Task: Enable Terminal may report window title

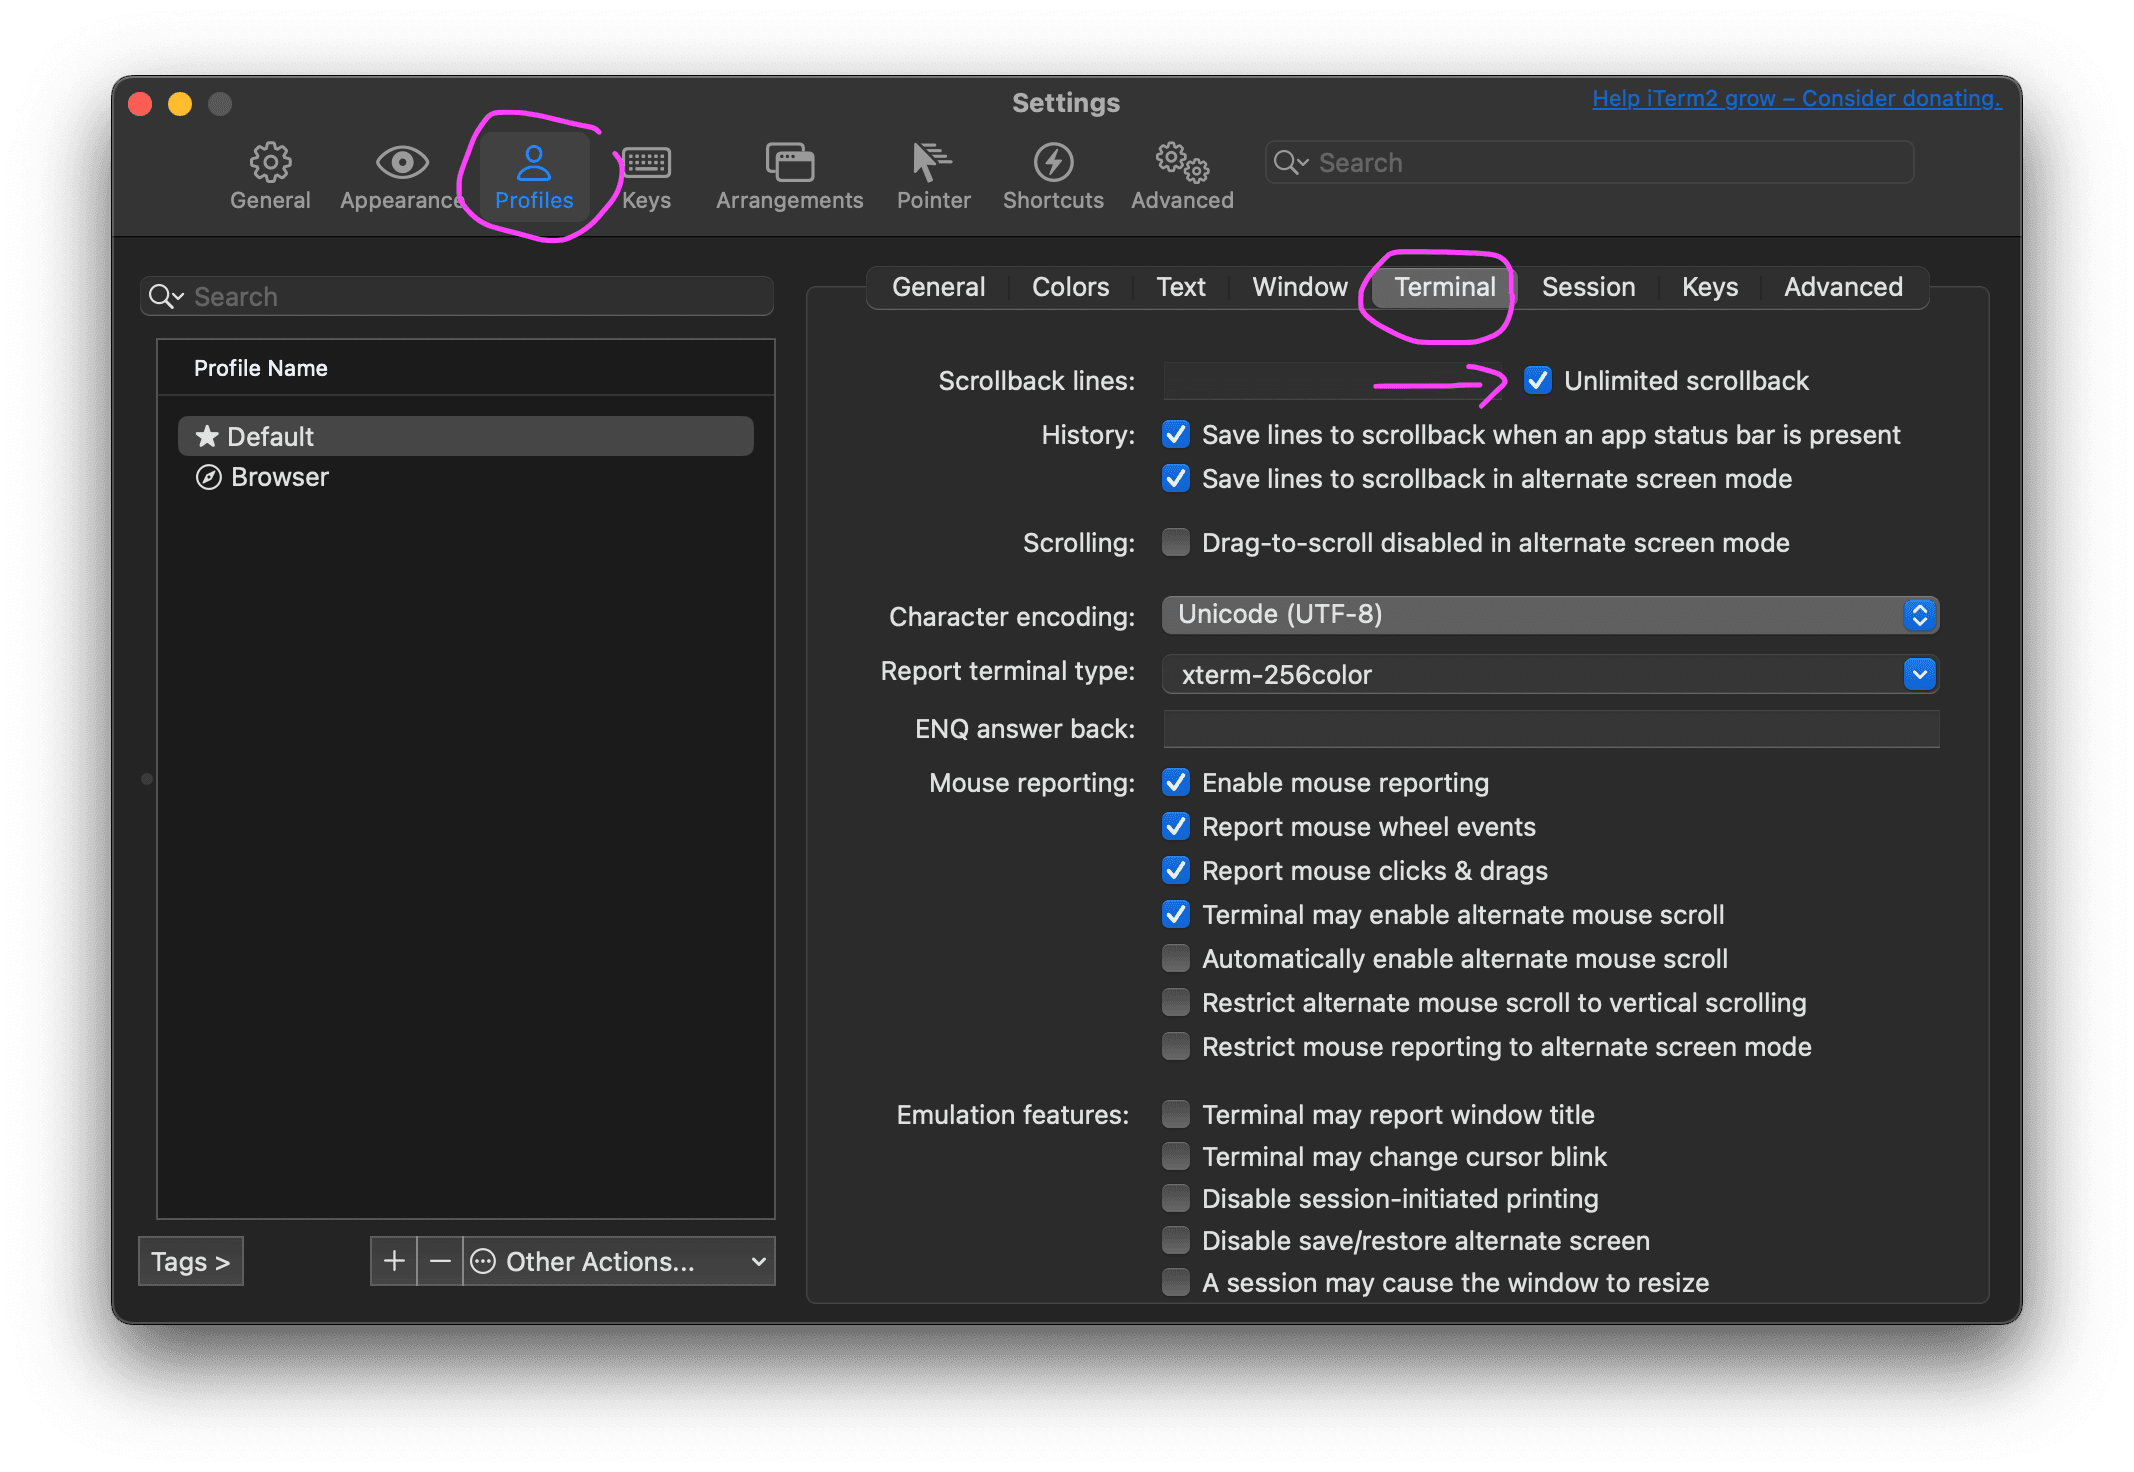Action: click(x=1176, y=1114)
